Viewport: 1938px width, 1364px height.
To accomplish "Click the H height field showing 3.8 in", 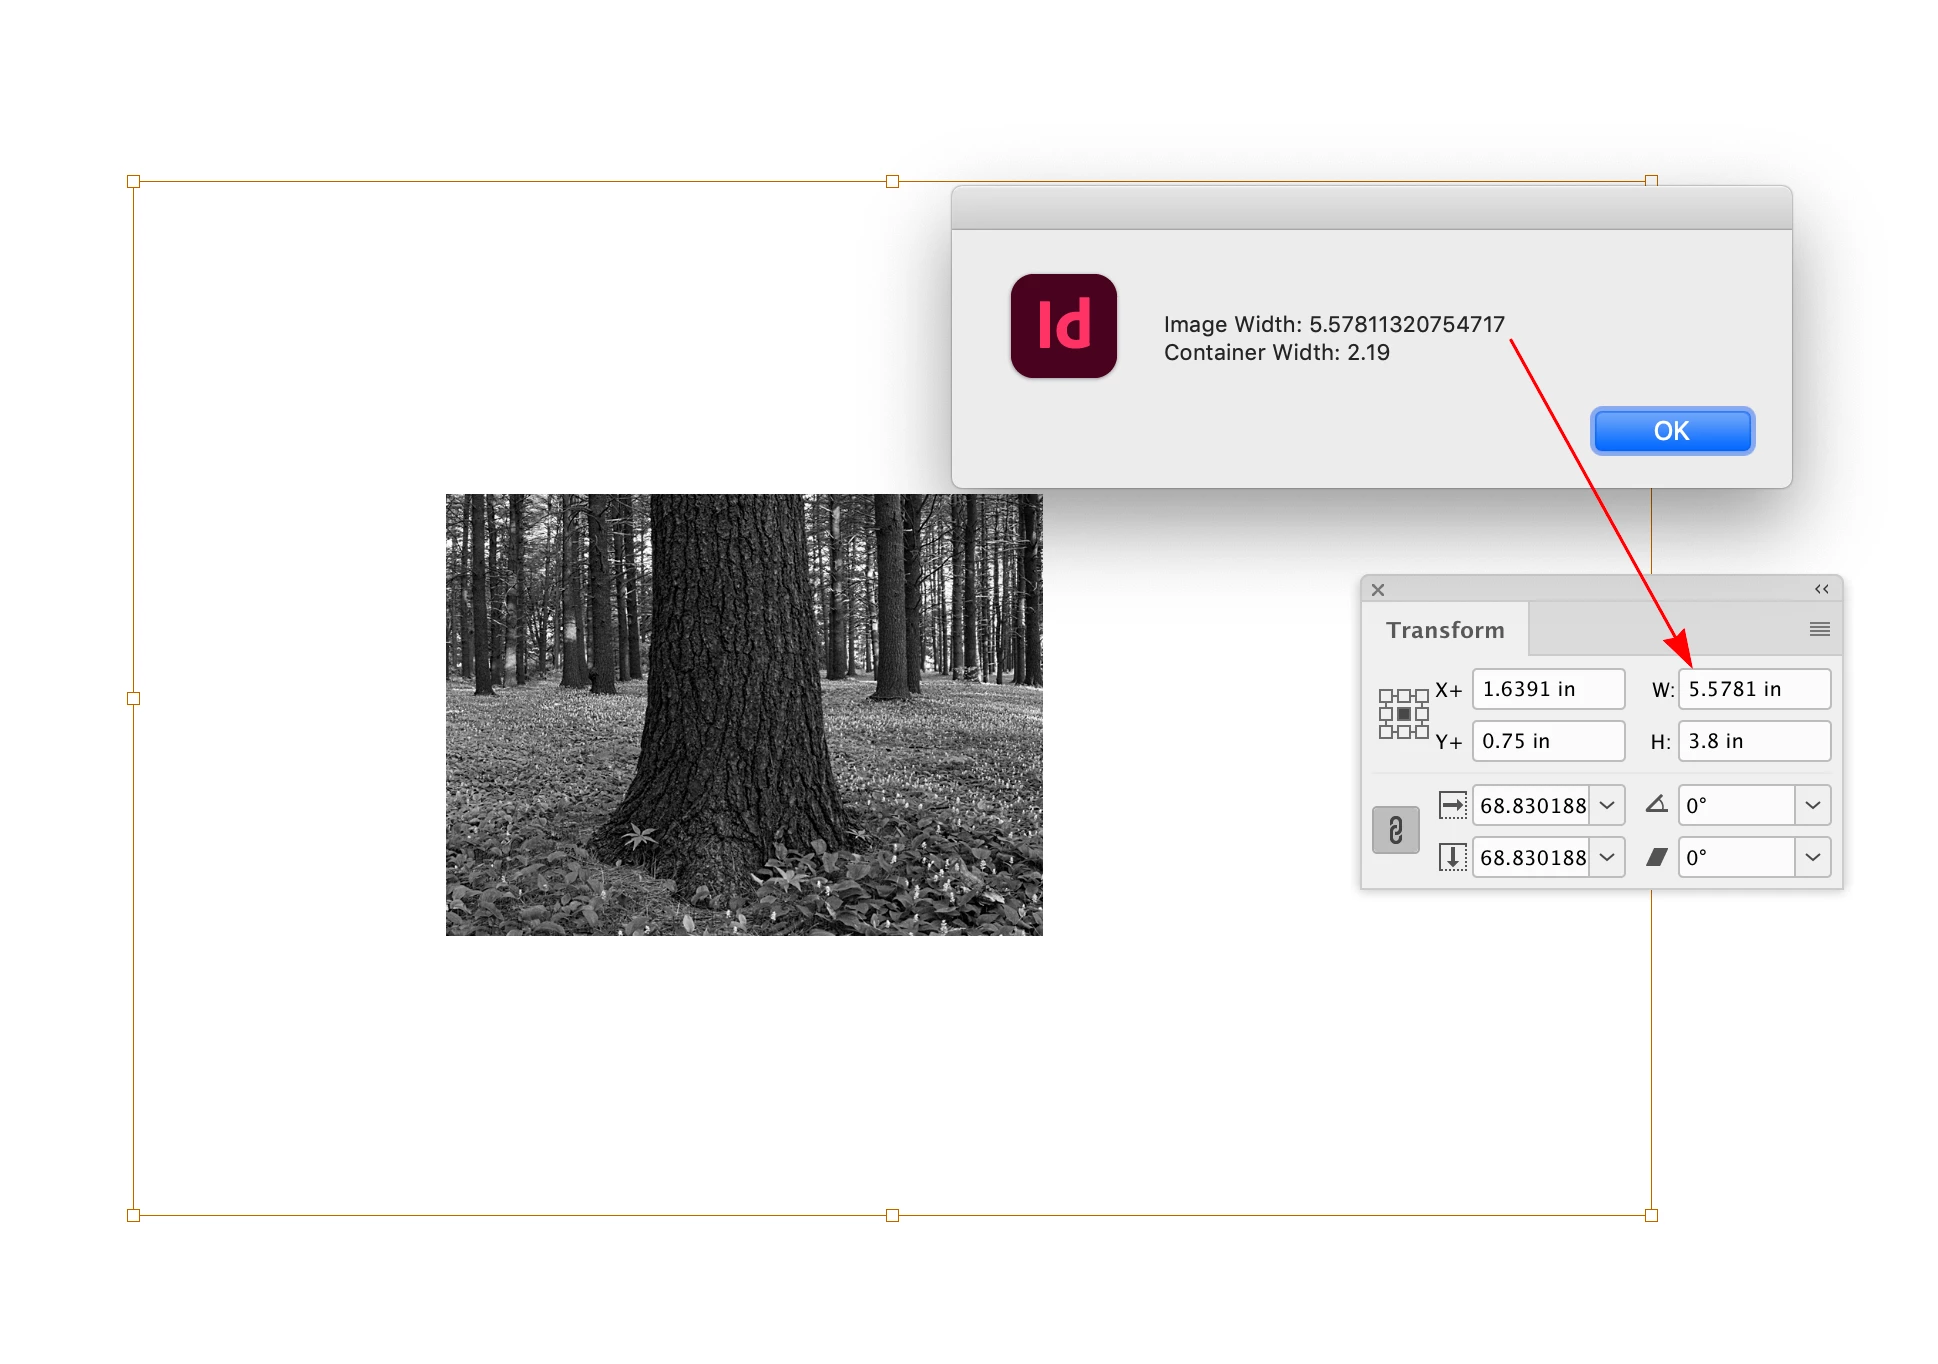I will [1754, 741].
